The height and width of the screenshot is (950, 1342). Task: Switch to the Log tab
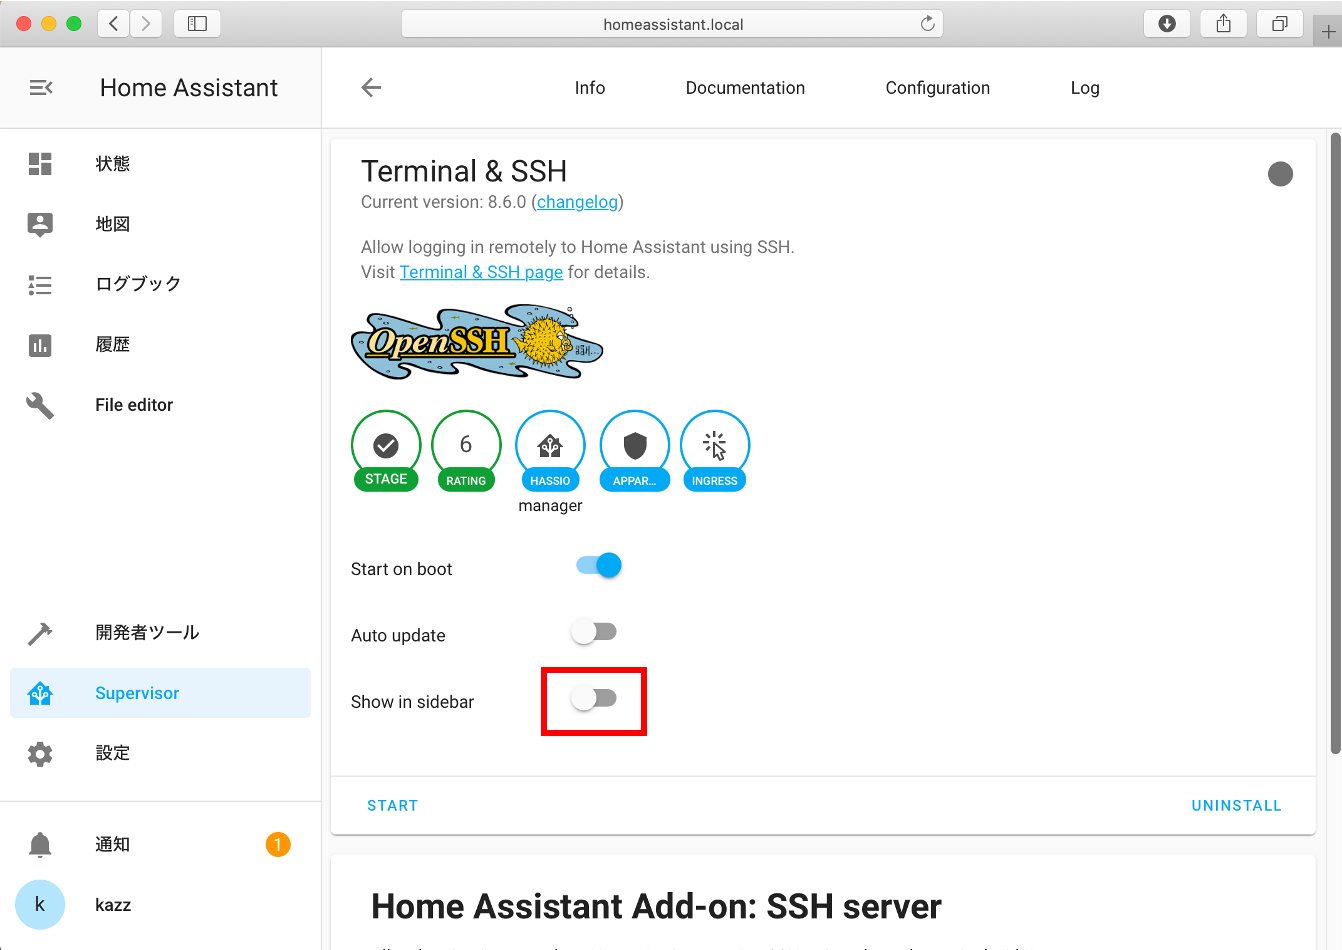point(1085,88)
